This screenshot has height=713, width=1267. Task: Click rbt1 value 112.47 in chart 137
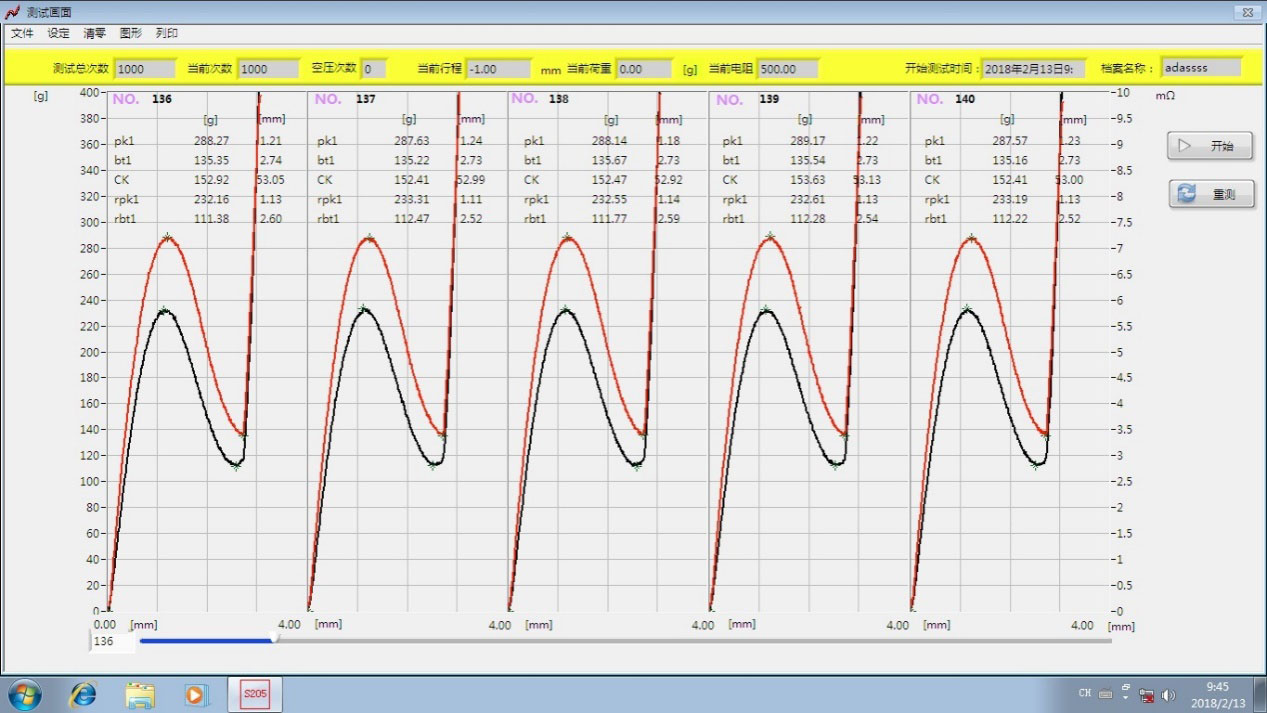(x=411, y=218)
